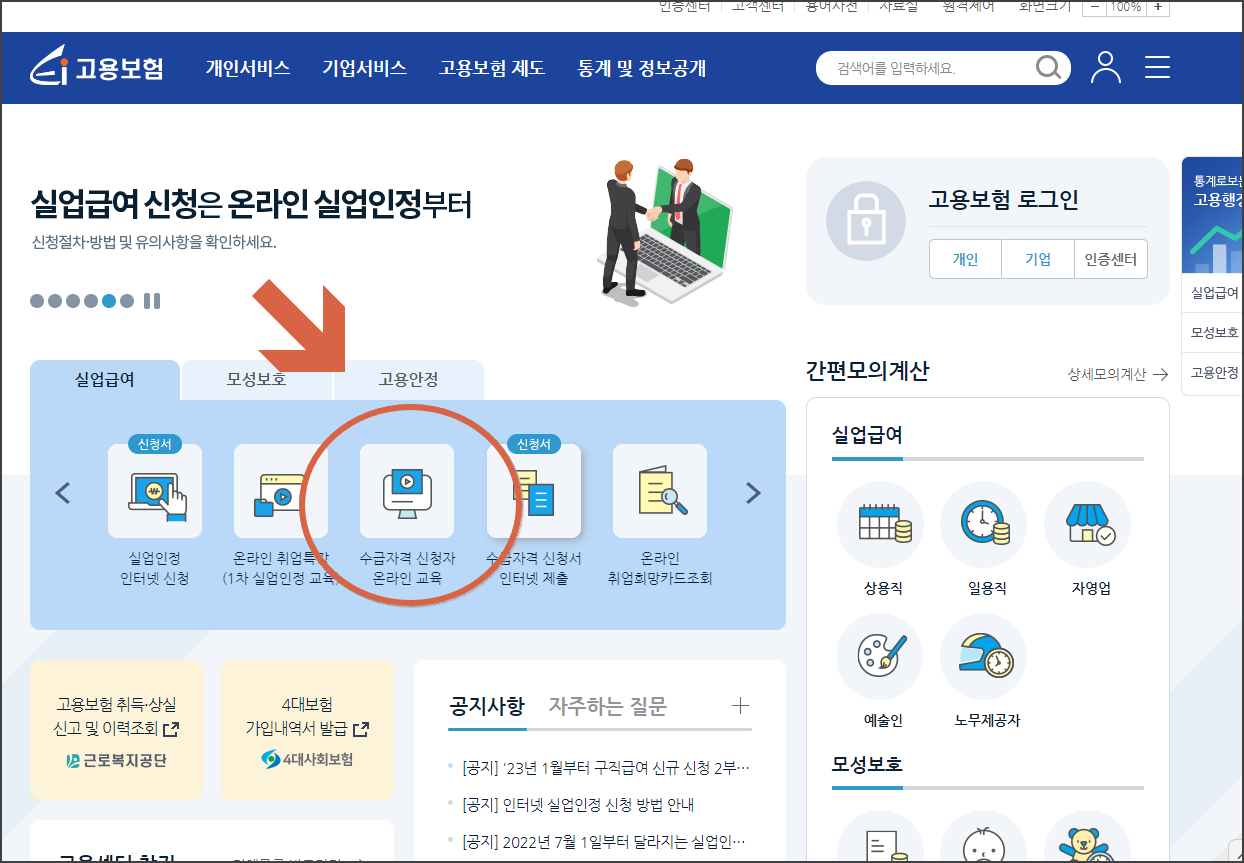Viewport: 1244px width, 863px height.
Task: Click the 개인 login button
Action: pos(965,259)
